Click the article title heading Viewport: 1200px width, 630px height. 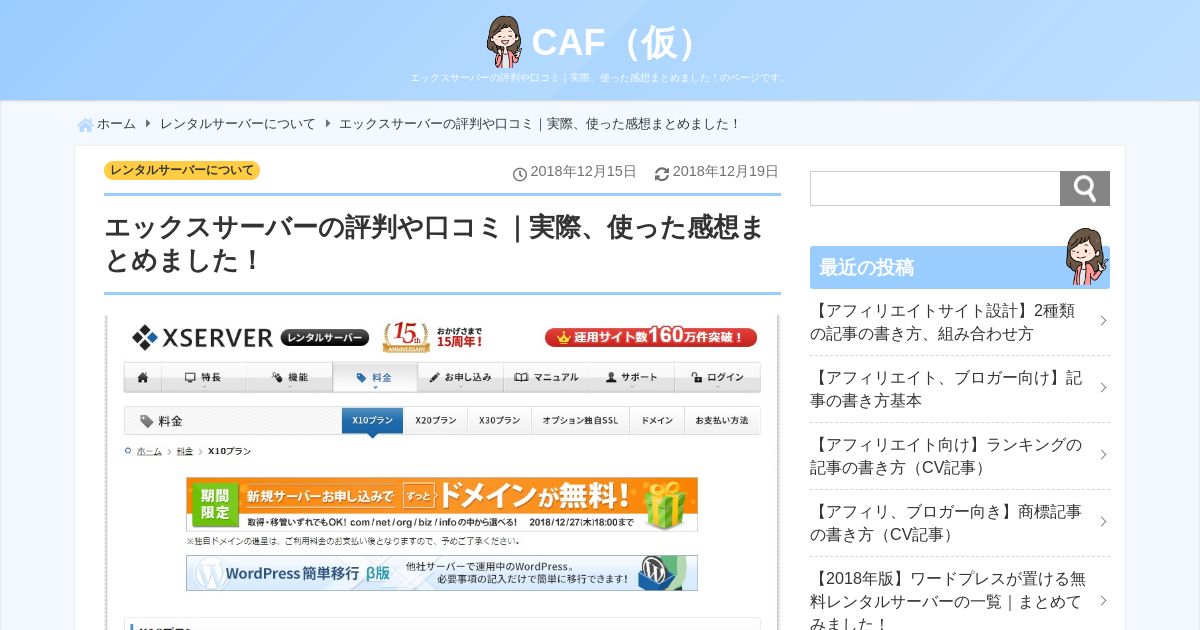pos(434,244)
